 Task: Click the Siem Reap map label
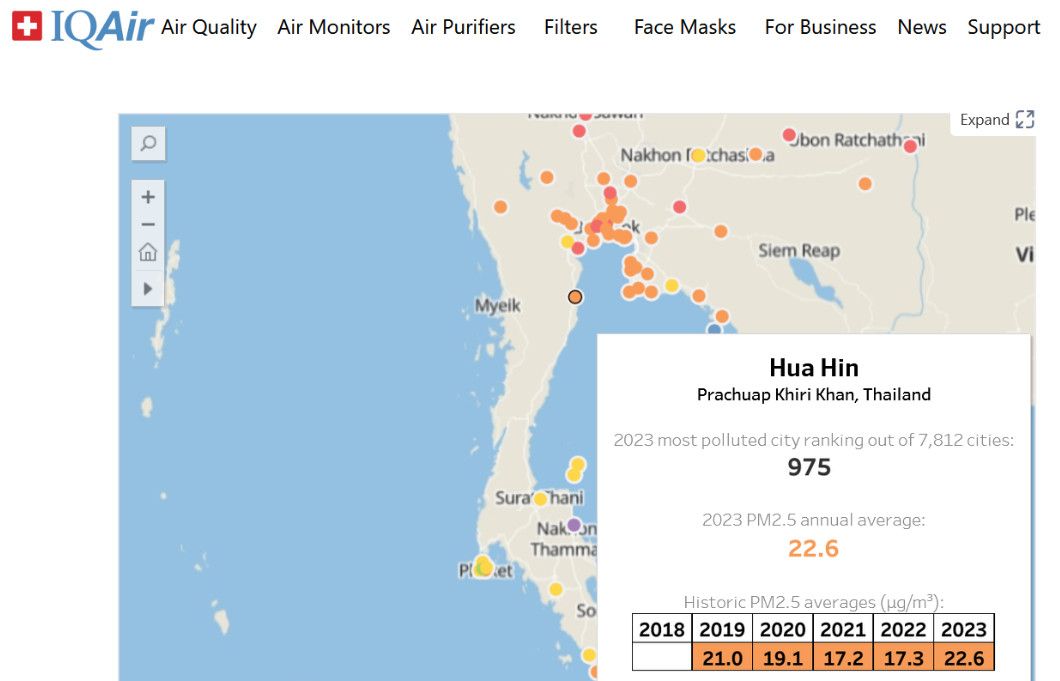pos(799,251)
